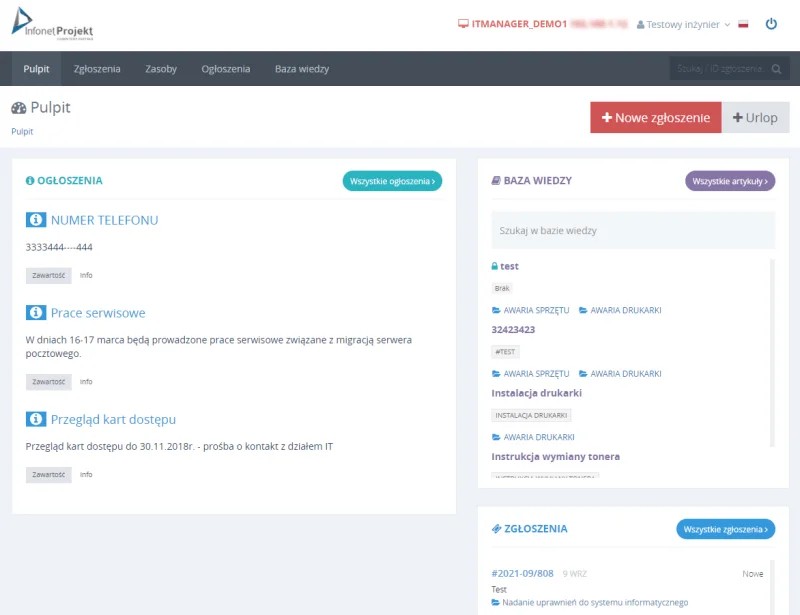Open Wszystkie artykuły list
This screenshot has width=800, height=615.
click(x=730, y=181)
